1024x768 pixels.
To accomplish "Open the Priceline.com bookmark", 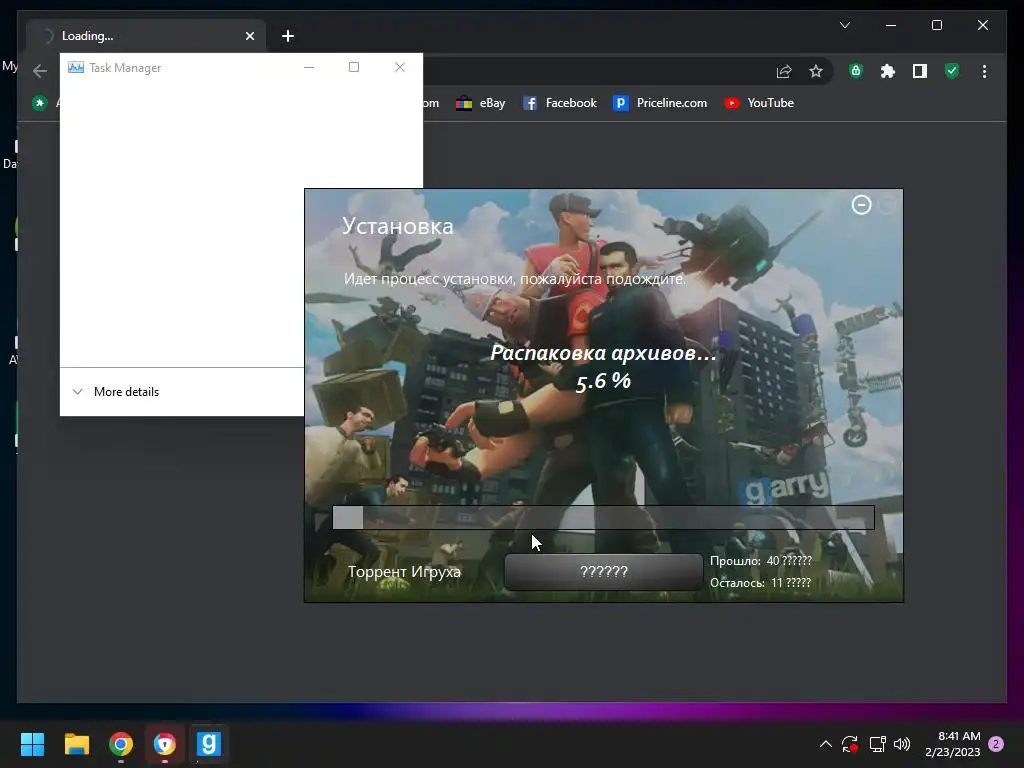I will [x=660, y=103].
